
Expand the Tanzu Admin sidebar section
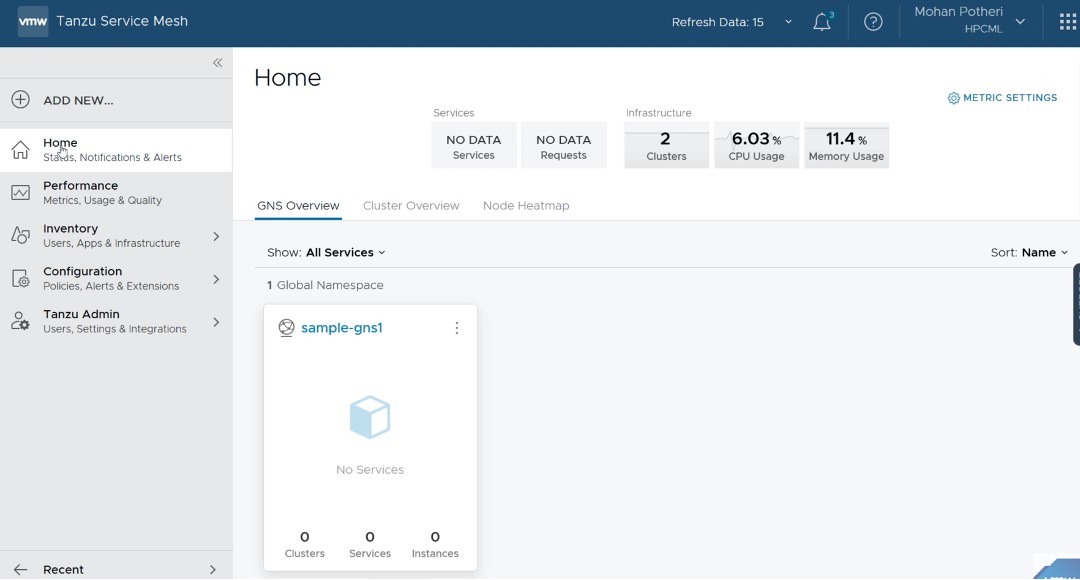(x=216, y=322)
